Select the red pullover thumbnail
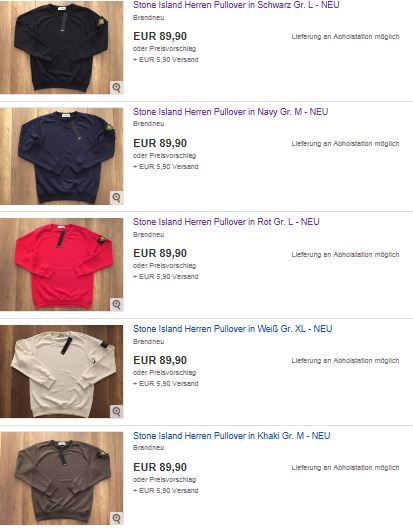The image size is (413, 531). 62,264
